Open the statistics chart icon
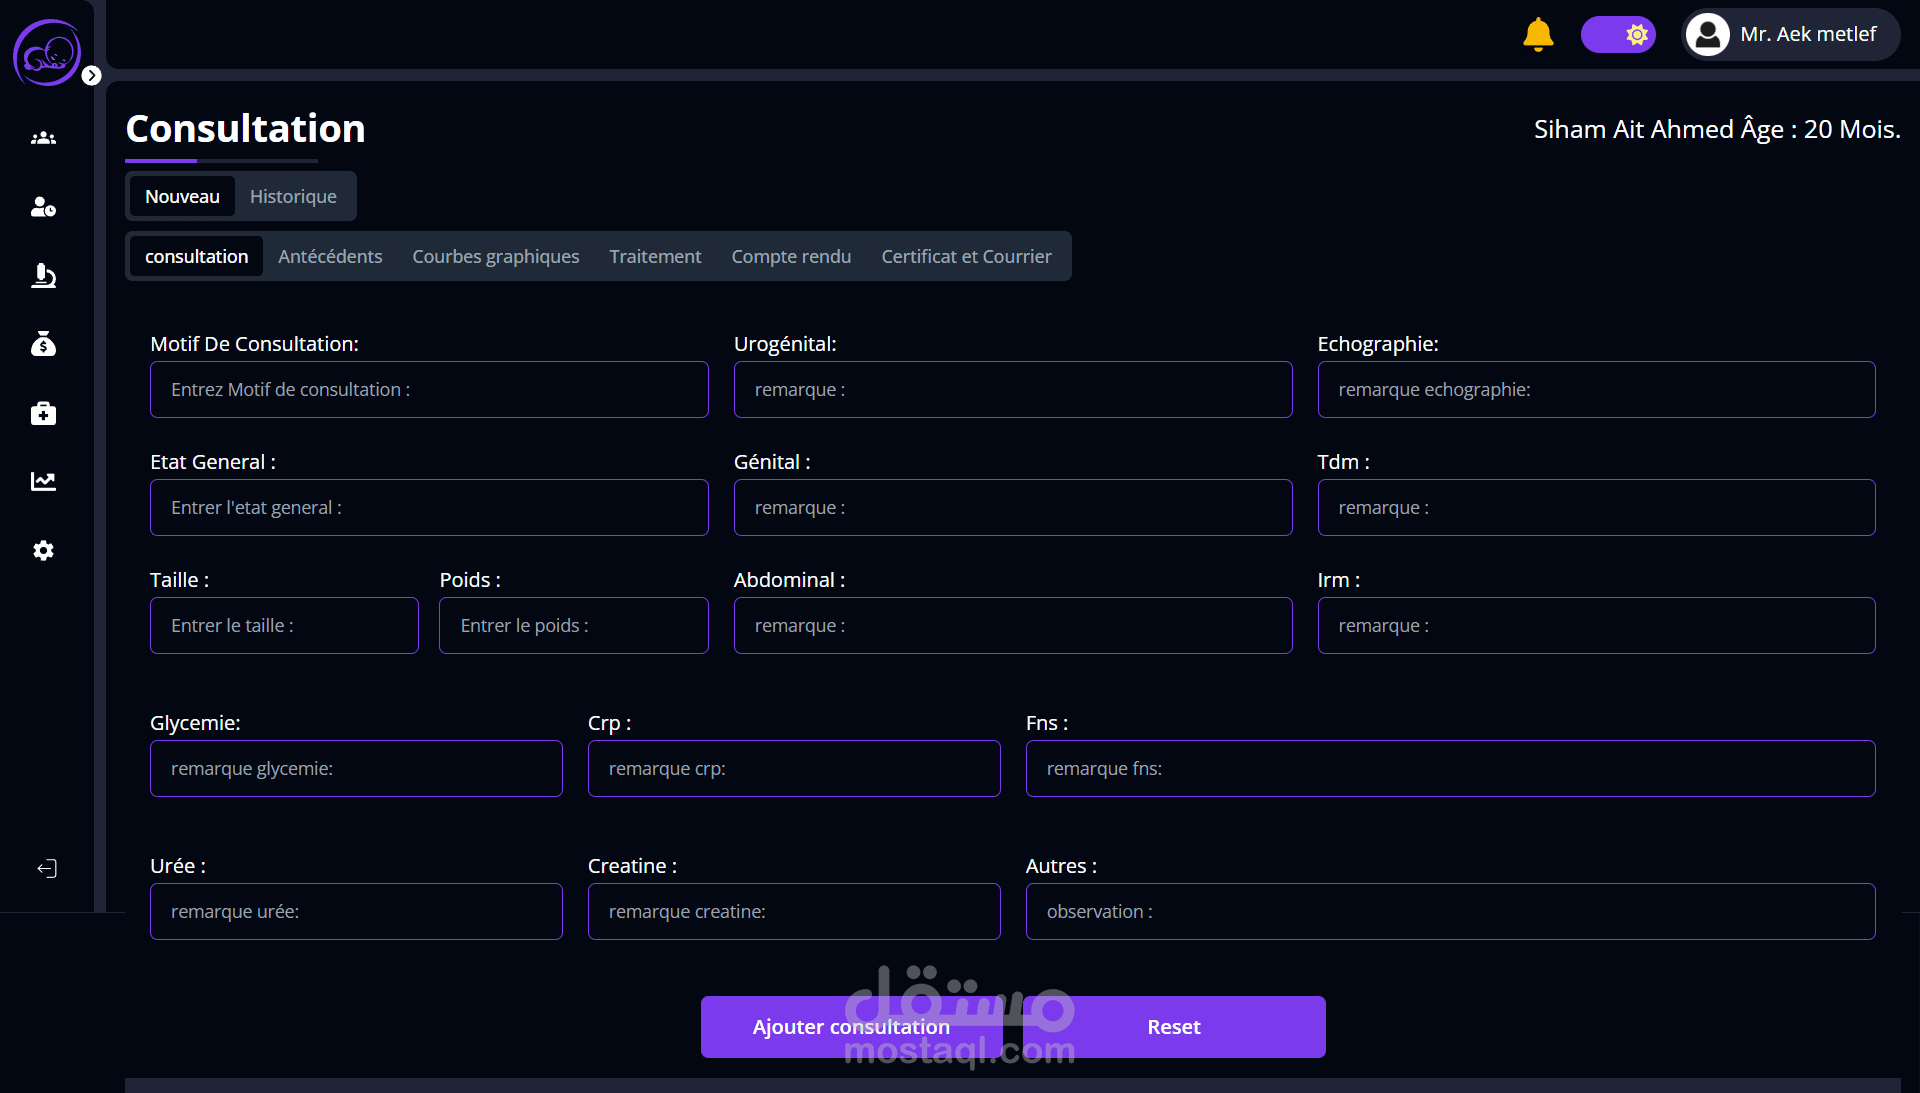 point(43,481)
